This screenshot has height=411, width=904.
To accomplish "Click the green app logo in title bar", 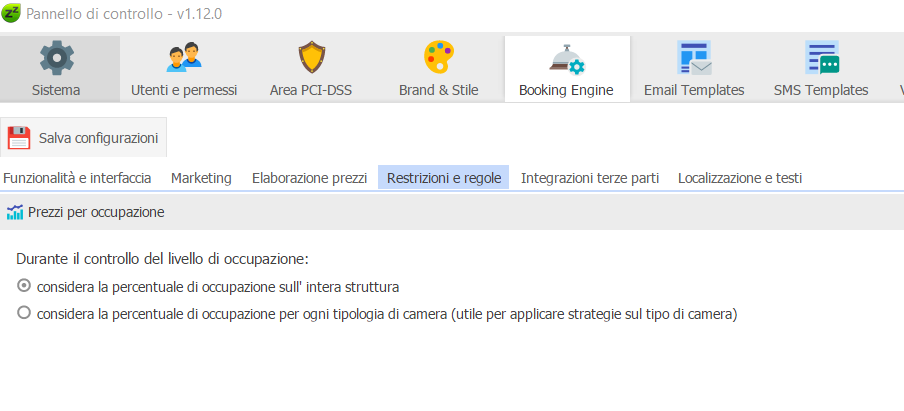I will 10,13.
